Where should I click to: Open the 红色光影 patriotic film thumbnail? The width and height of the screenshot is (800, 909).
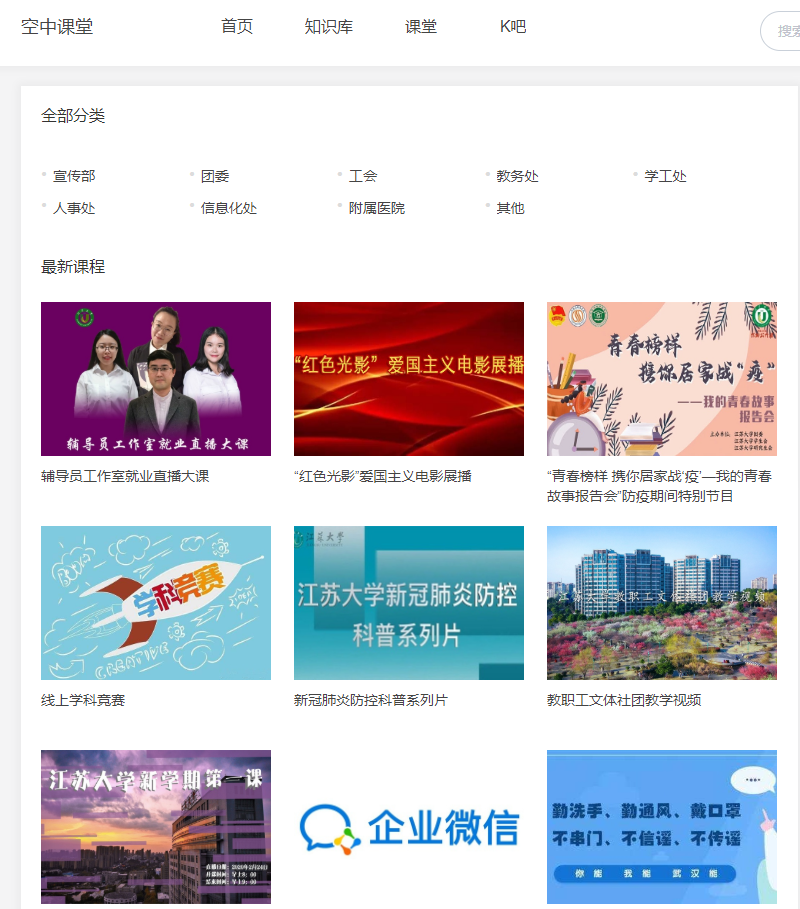(x=409, y=379)
